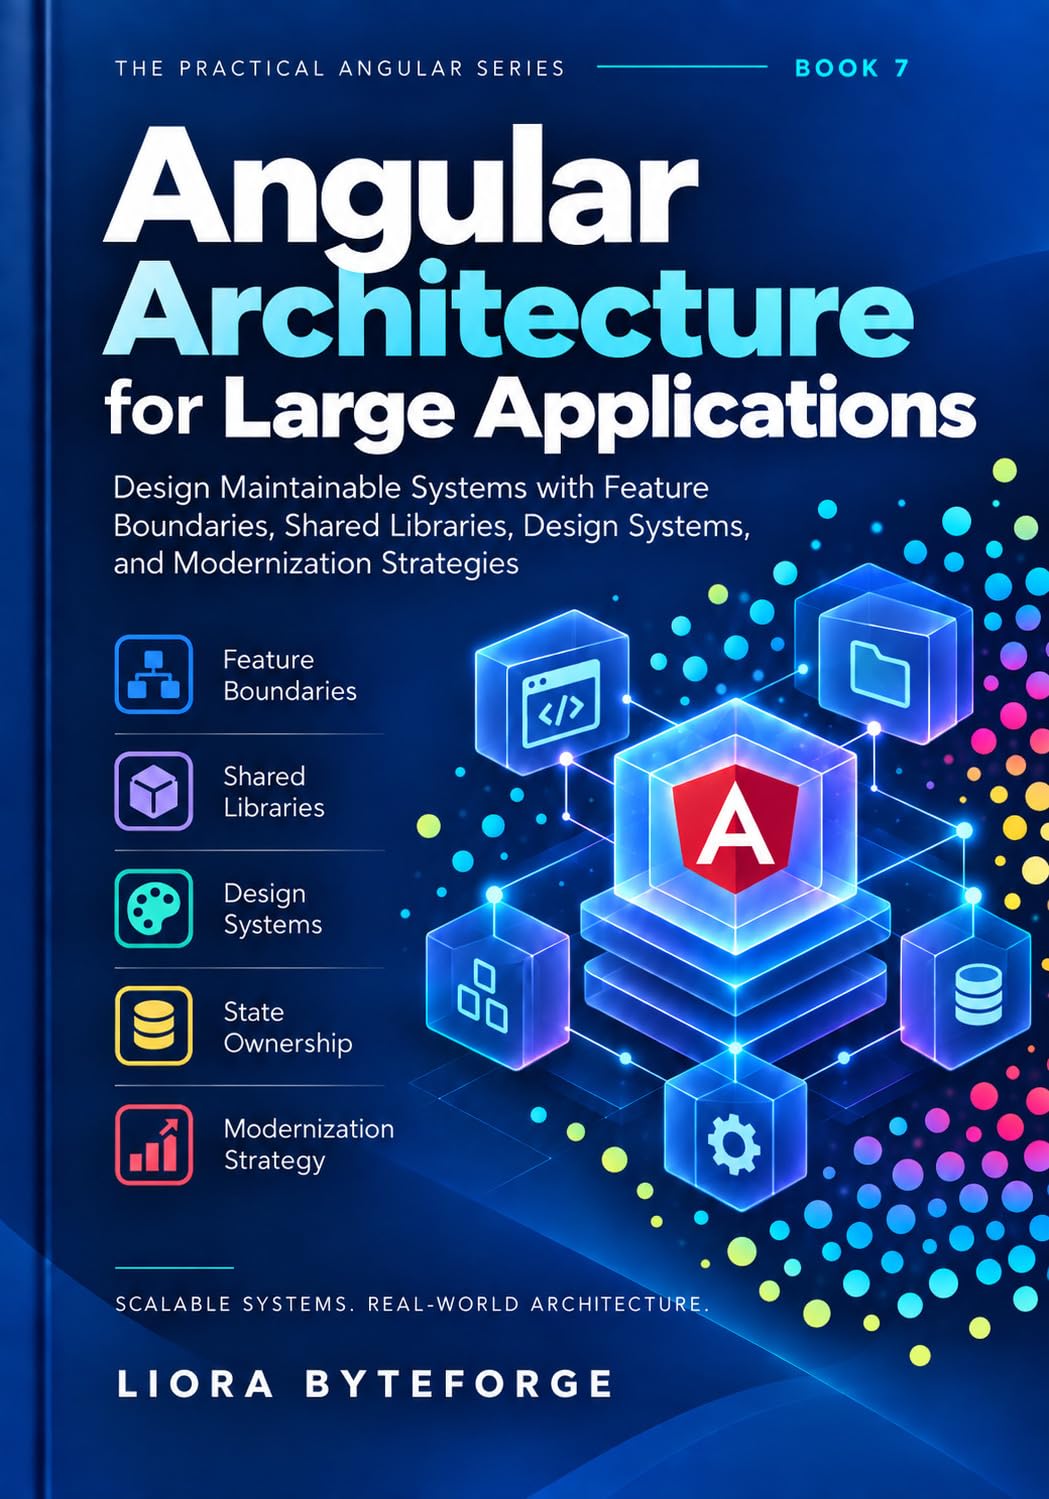Click 'for Large Applications' title line
Screen dimensions: 1049x1499
[x=541, y=411]
